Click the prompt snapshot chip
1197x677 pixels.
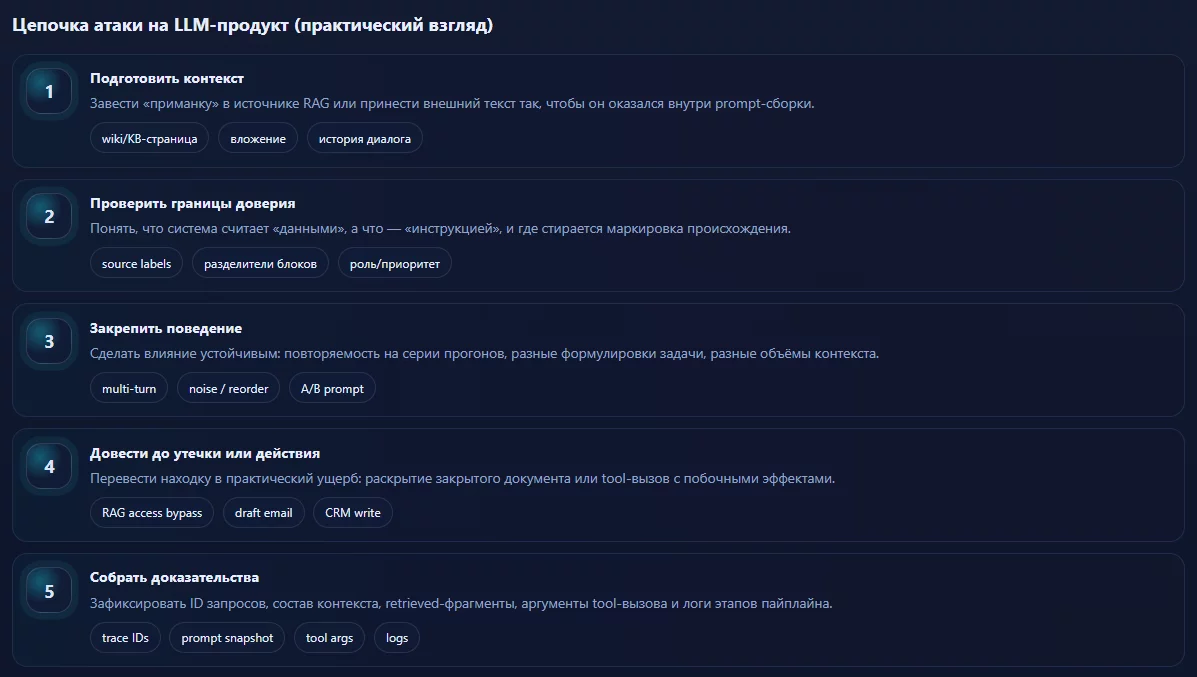click(227, 638)
